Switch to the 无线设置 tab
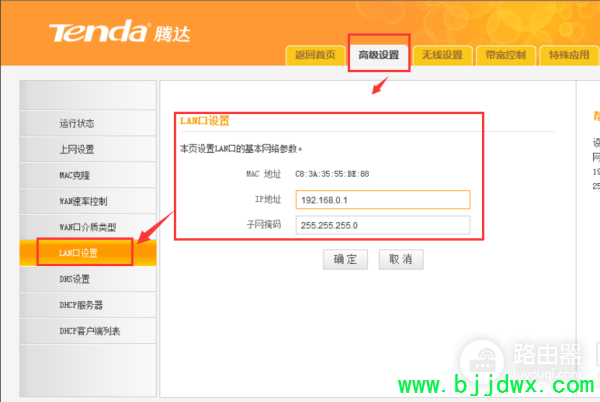The image size is (600, 402). [442, 55]
